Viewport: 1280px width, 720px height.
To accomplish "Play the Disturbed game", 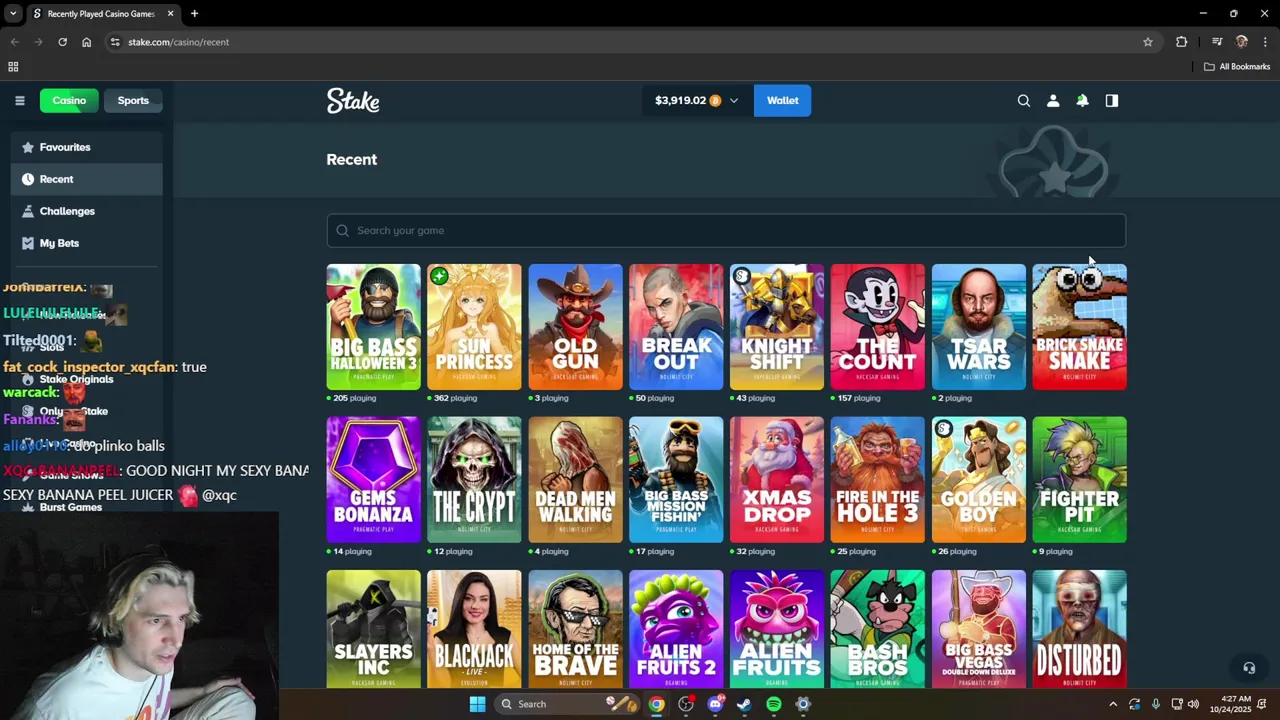I will [x=1079, y=629].
